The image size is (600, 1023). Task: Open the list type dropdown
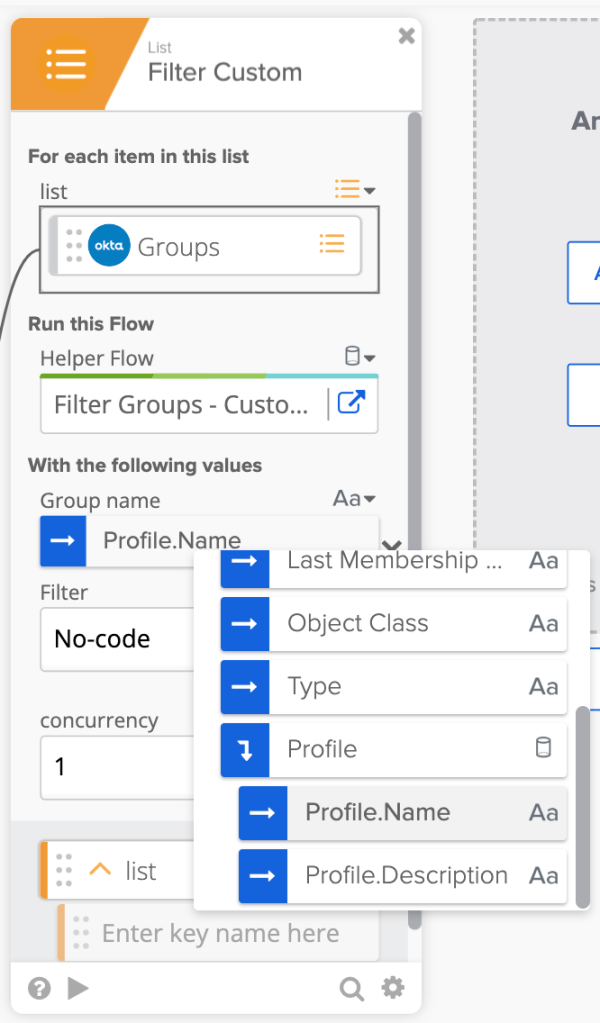pos(354,190)
